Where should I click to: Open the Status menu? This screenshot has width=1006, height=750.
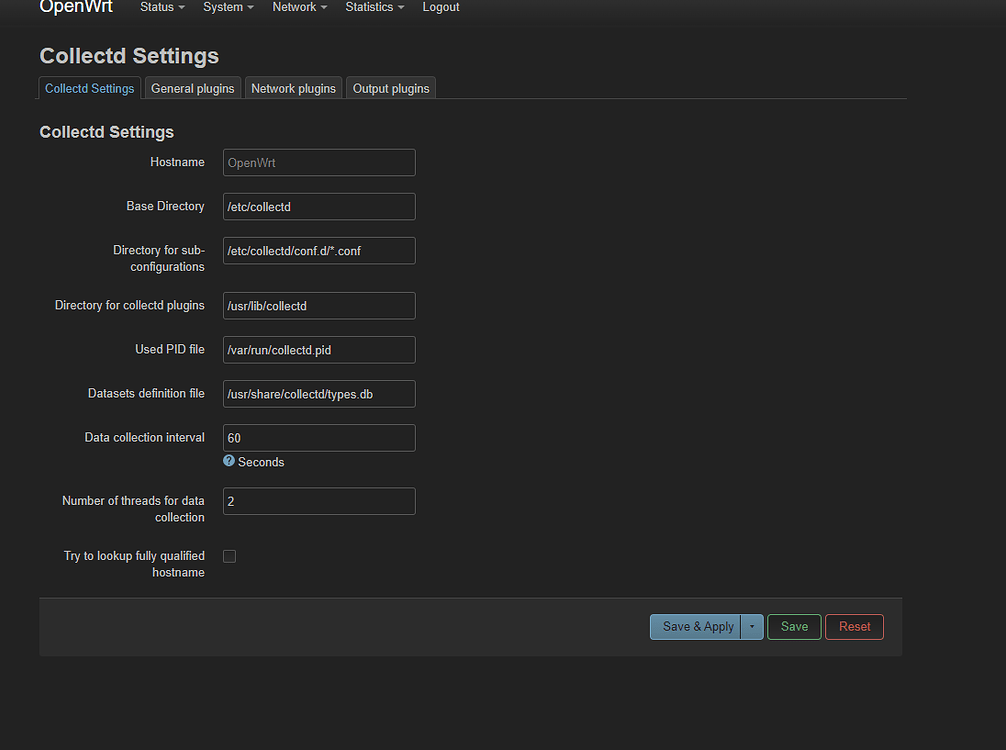pos(156,8)
